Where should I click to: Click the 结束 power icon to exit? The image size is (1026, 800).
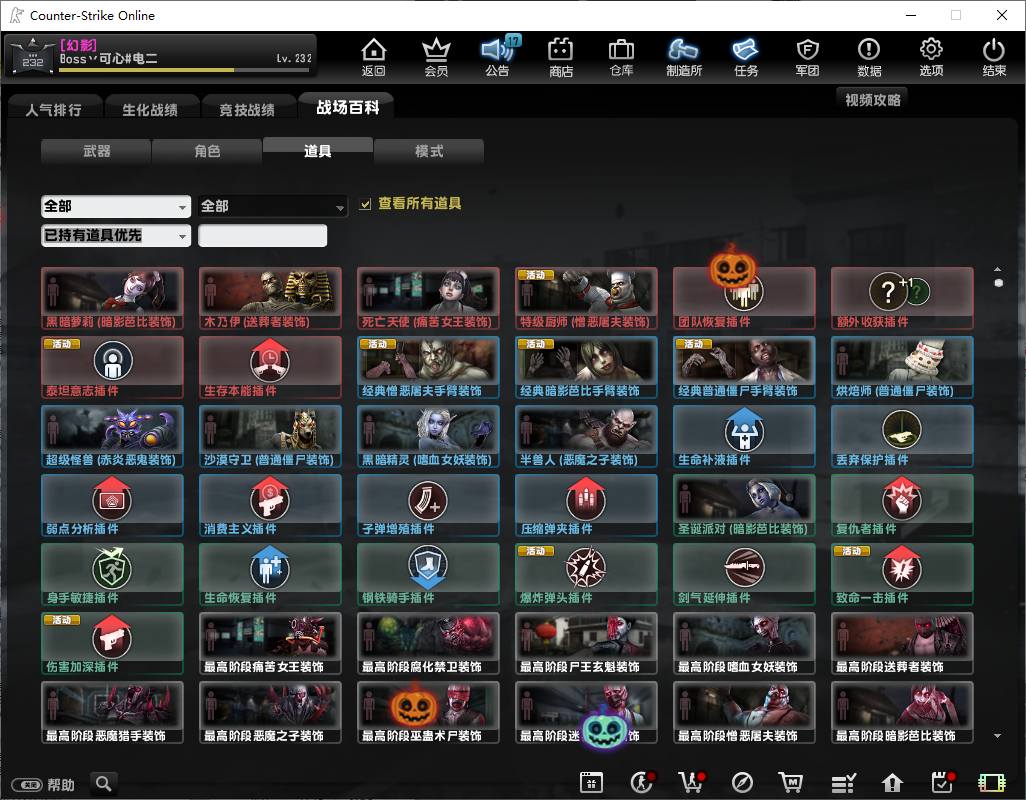click(993, 57)
